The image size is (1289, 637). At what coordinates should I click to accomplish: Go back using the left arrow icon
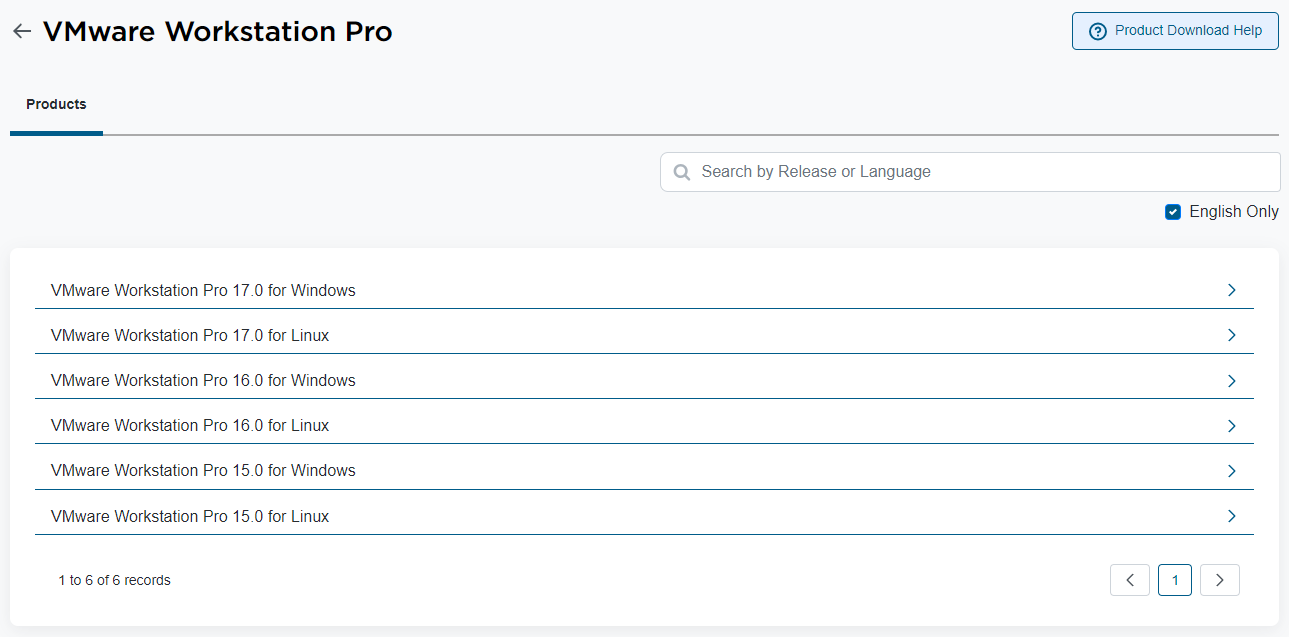coord(22,31)
